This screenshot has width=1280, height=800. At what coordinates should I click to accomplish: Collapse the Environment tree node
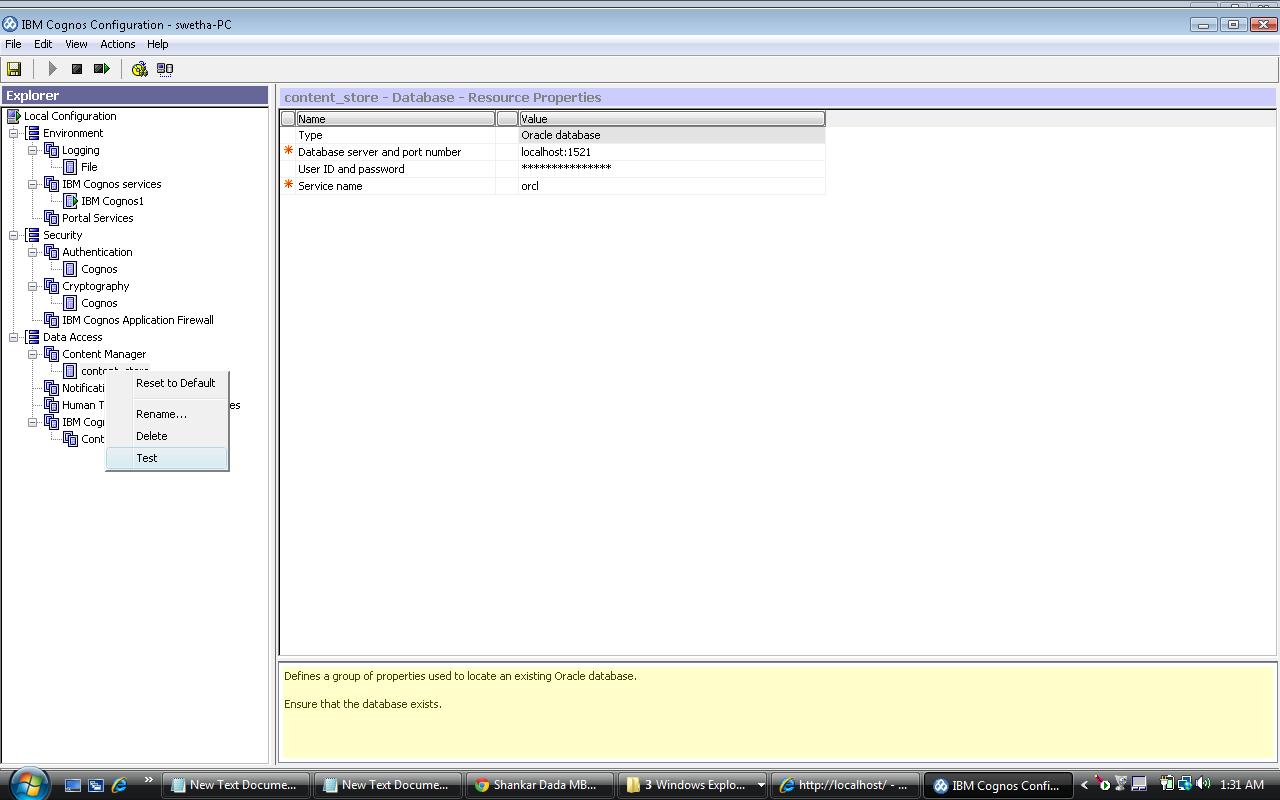click(x=14, y=133)
